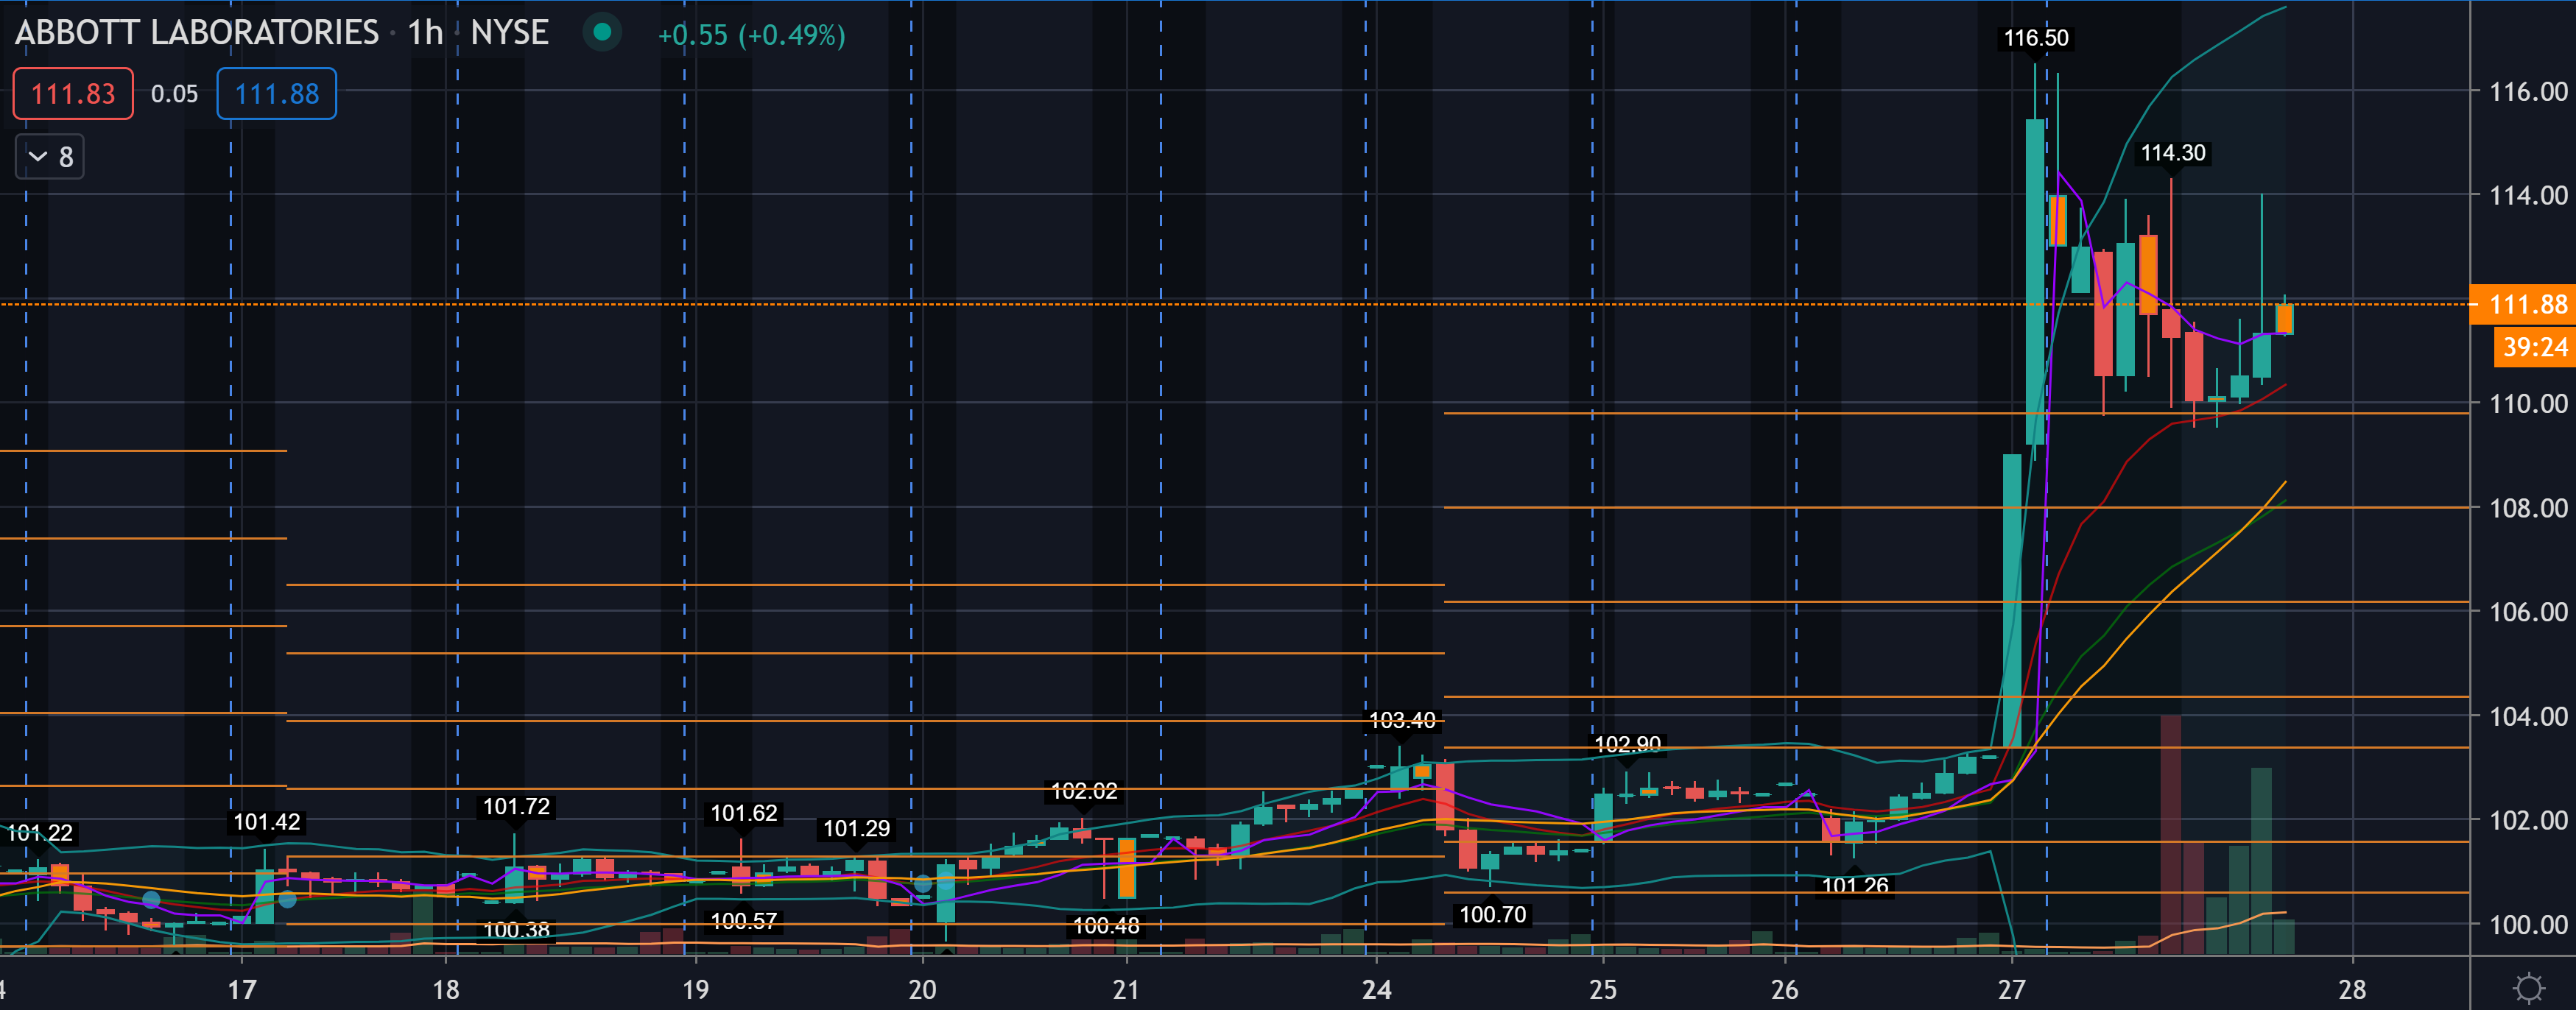
Task: Open chart settings gear icon in corner
Action: point(2529,988)
